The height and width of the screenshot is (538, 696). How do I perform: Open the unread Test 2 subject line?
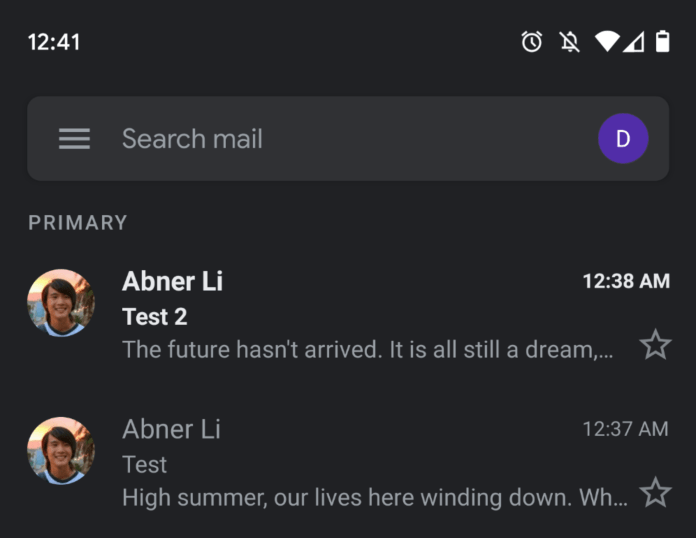[154, 316]
